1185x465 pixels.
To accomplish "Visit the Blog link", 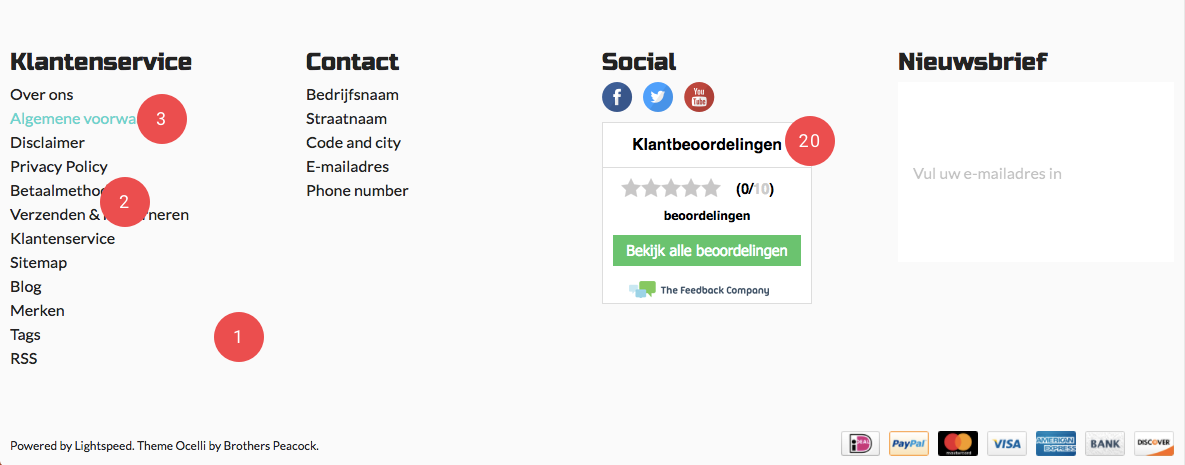I will click(x=26, y=287).
